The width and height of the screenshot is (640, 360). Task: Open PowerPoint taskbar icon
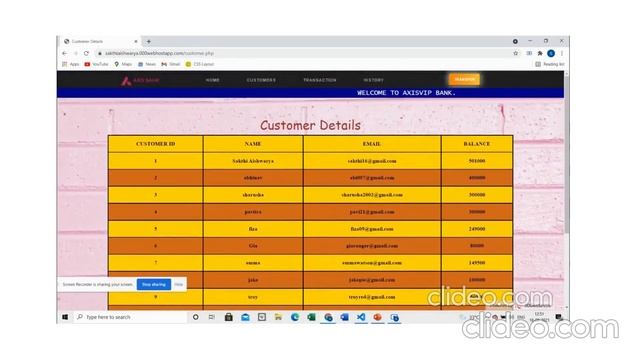(x=378, y=317)
